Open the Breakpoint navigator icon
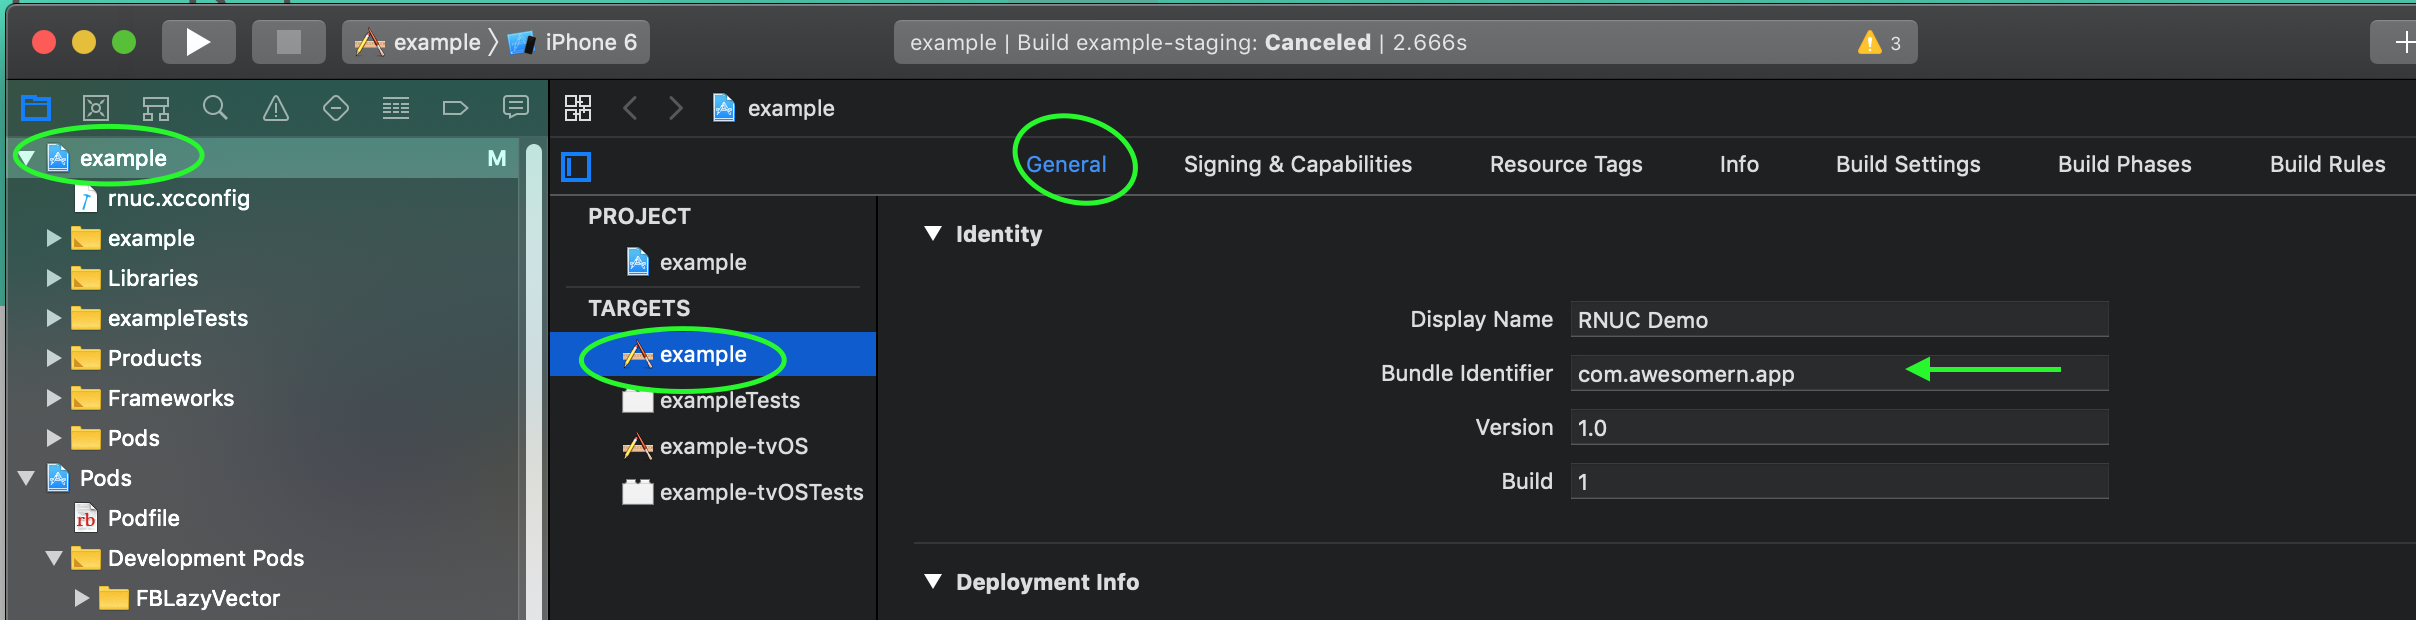This screenshot has height=620, width=2416. coord(455,108)
